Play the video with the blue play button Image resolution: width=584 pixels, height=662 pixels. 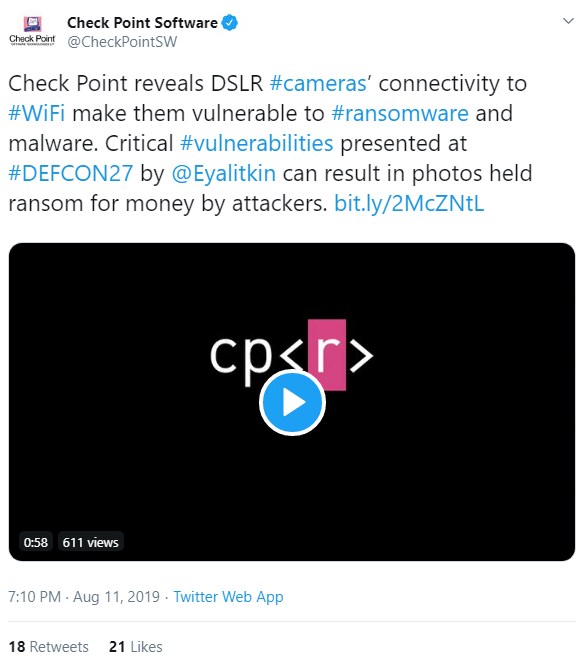(x=292, y=403)
